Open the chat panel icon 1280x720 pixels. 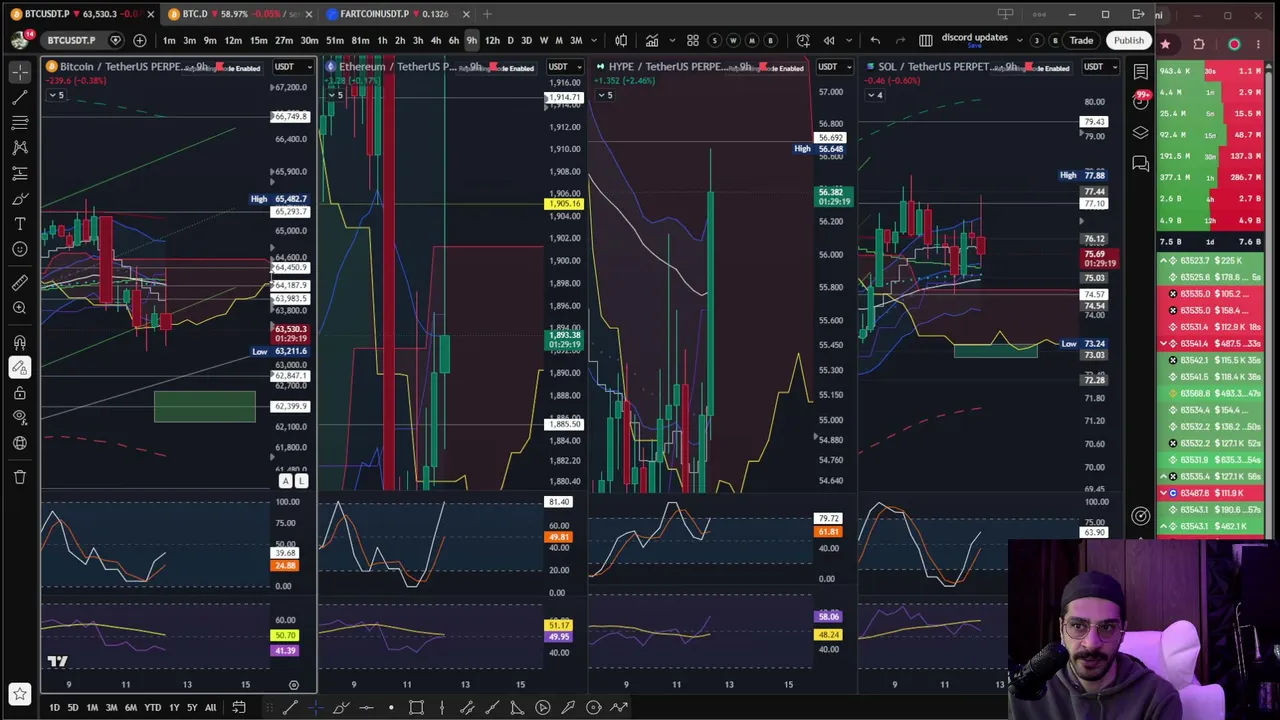pyautogui.click(x=1141, y=163)
